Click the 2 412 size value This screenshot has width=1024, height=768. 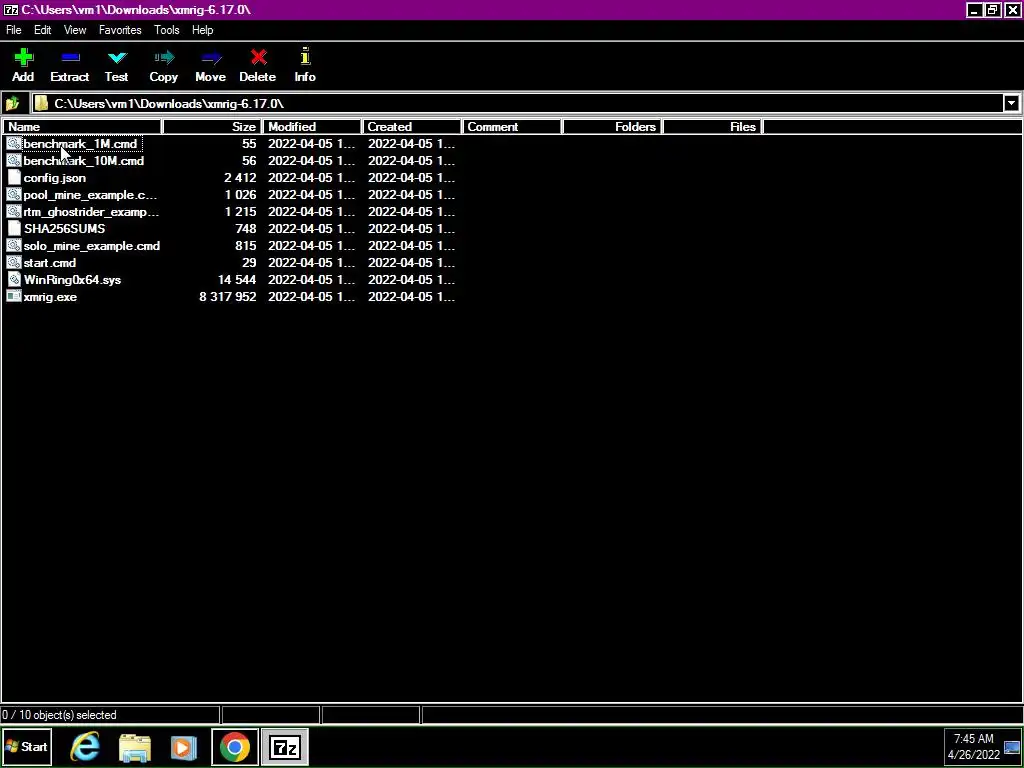tap(240, 178)
